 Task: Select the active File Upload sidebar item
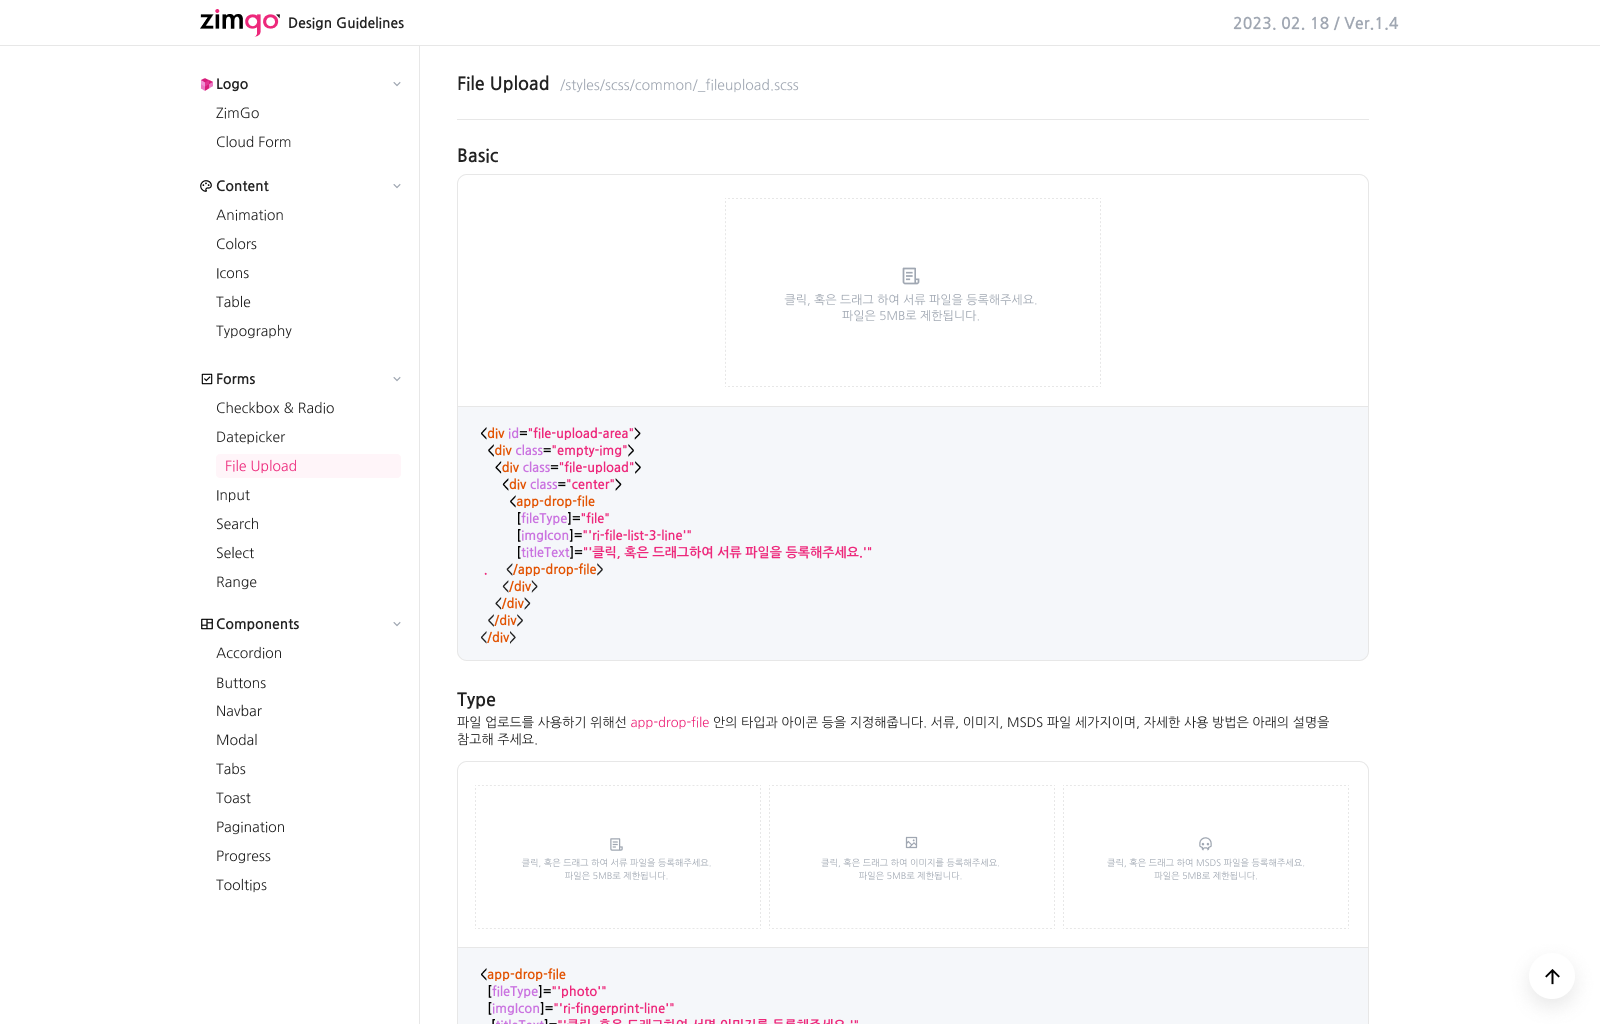click(x=261, y=466)
